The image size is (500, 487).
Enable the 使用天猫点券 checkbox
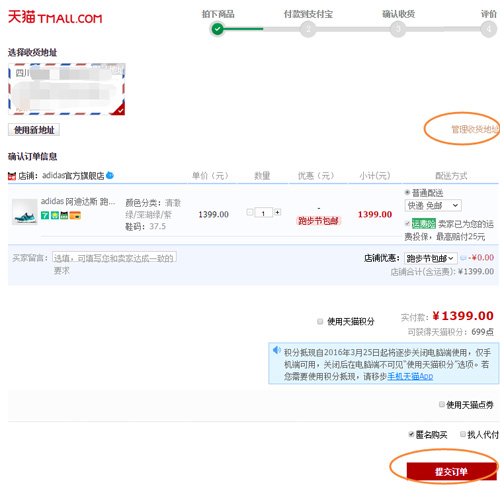(x=442, y=404)
